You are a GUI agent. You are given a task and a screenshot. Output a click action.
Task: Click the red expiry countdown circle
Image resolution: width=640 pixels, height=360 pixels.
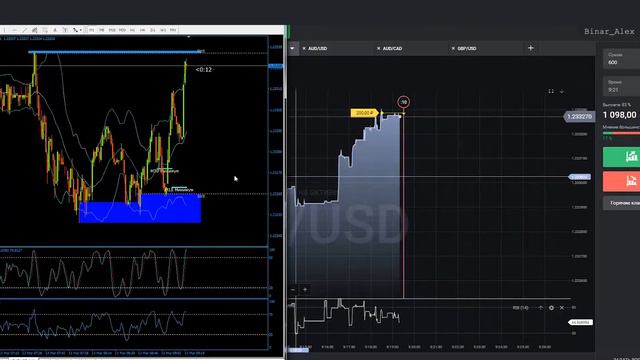pos(403,102)
